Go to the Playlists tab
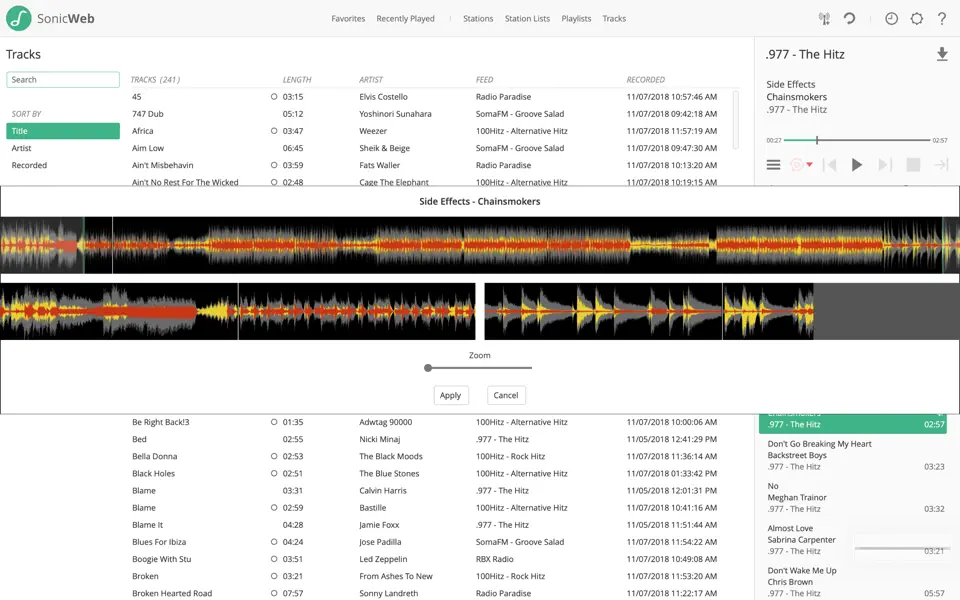 pos(576,19)
